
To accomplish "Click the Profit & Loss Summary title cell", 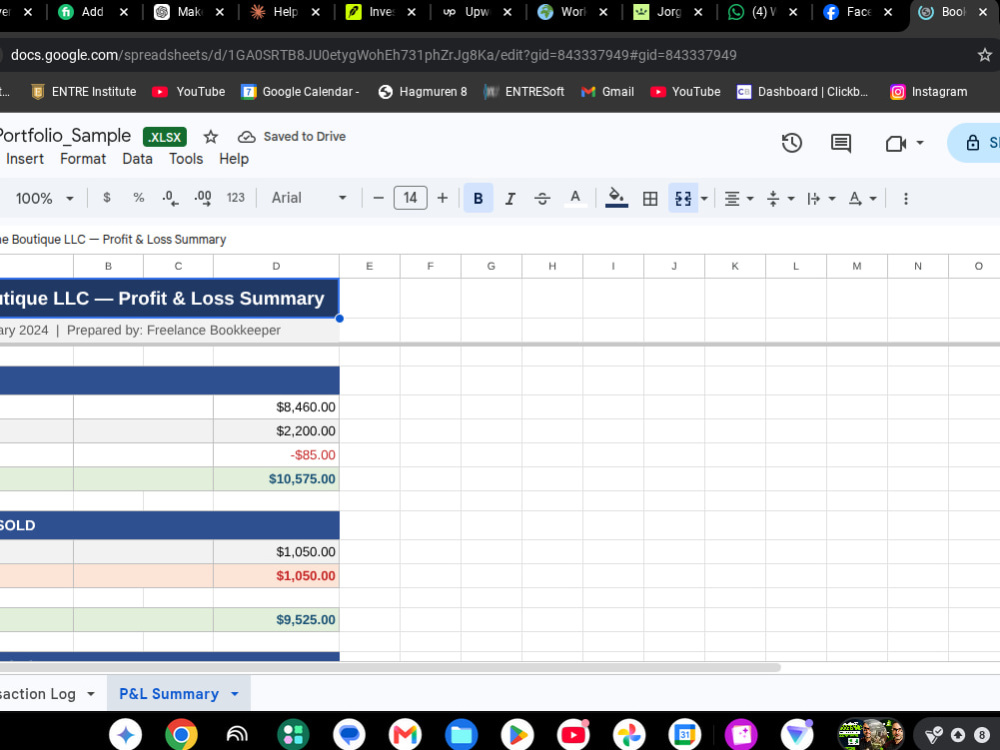I will tap(169, 298).
